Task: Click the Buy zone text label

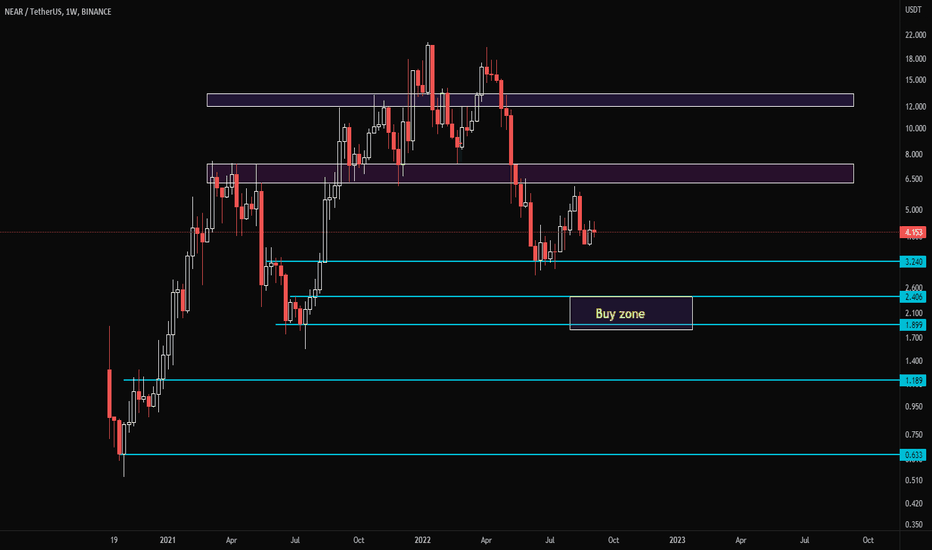Action: tap(620, 314)
